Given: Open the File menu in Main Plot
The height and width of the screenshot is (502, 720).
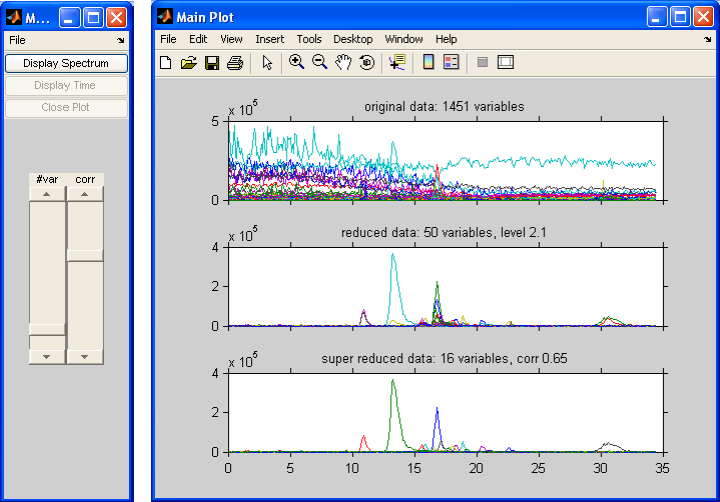Looking at the screenshot, I should click(168, 39).
